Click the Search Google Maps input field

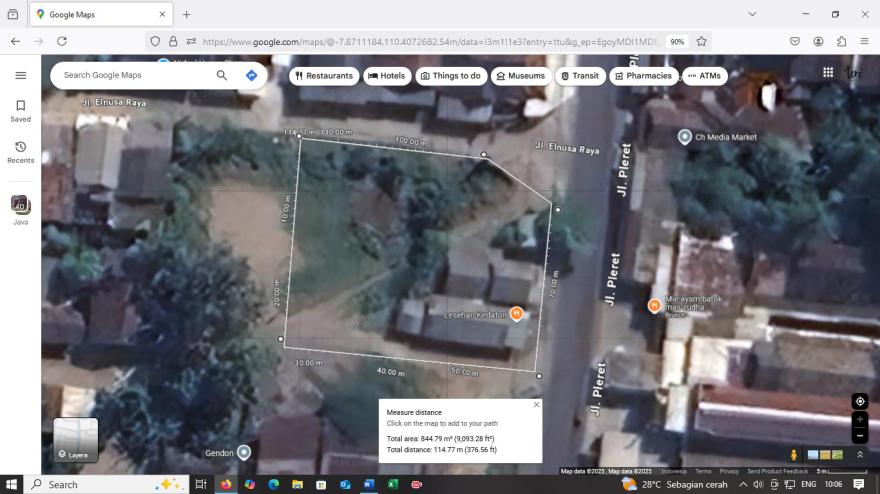135,75
